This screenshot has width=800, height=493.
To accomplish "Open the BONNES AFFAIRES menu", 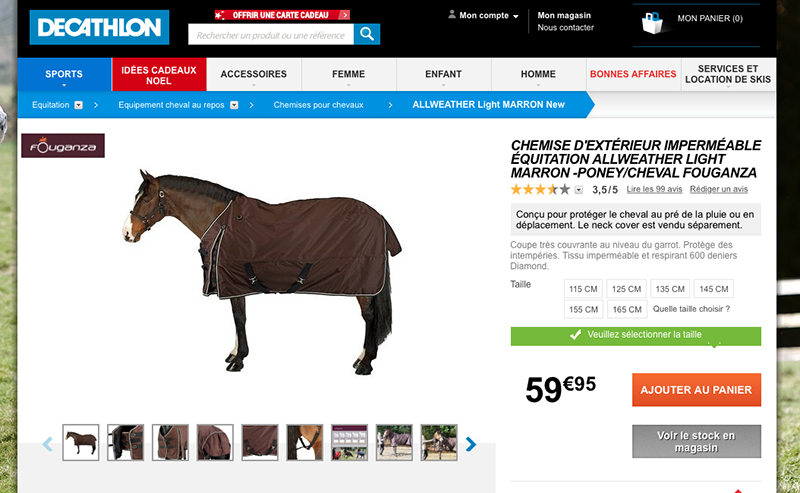I will tap(633, 75).
